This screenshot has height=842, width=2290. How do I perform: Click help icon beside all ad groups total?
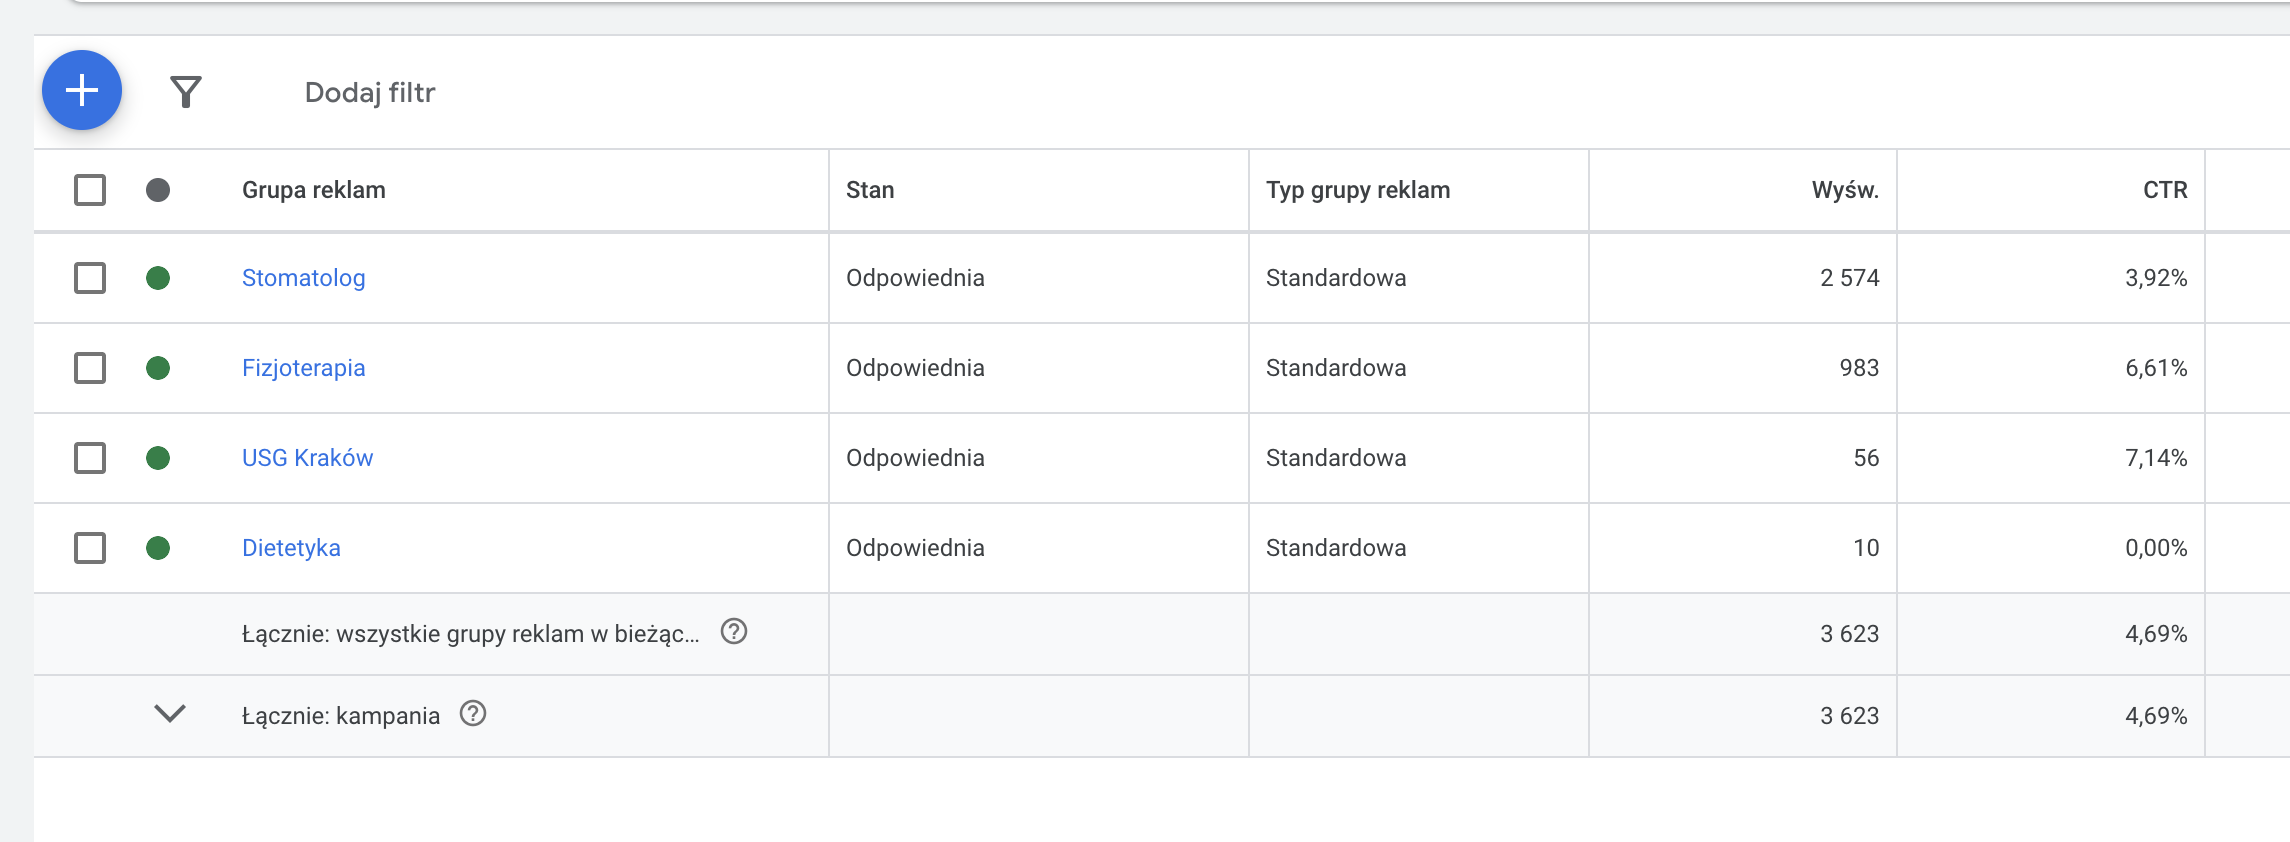tap(734, 632)
